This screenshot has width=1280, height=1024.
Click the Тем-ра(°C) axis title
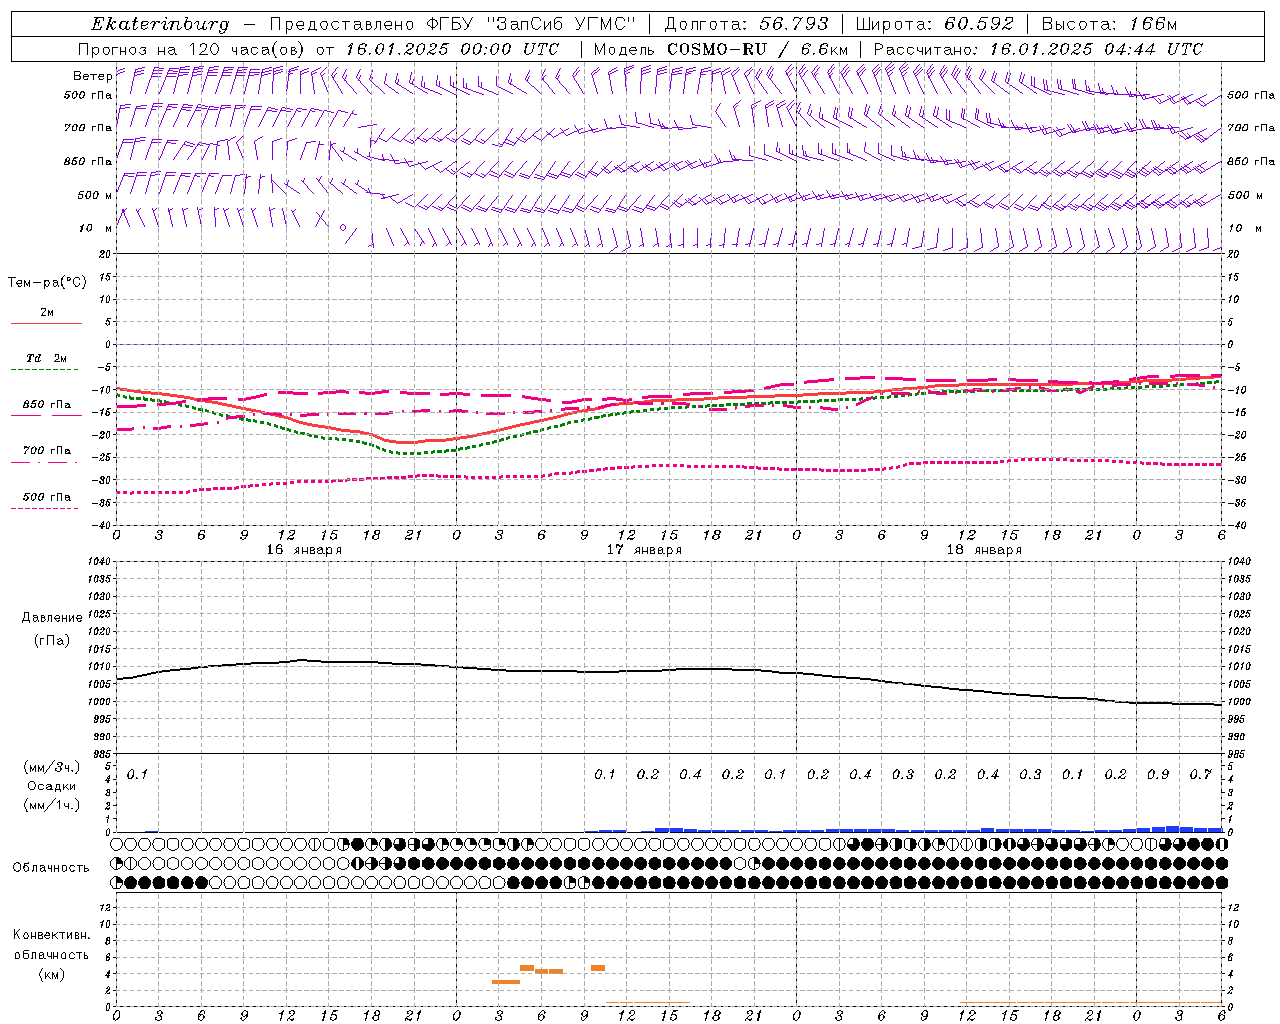[x=47, y=283]
